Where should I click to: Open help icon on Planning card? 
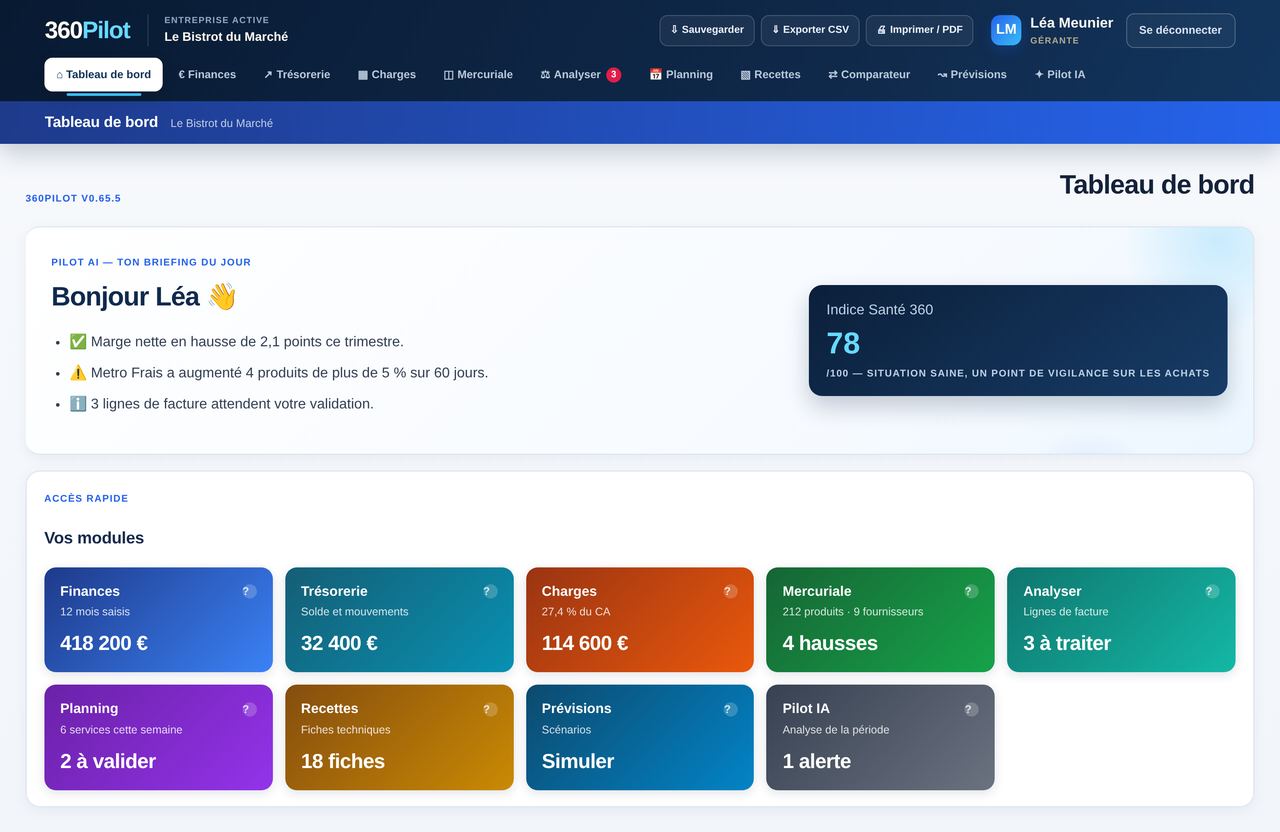(x=249, y=709)
